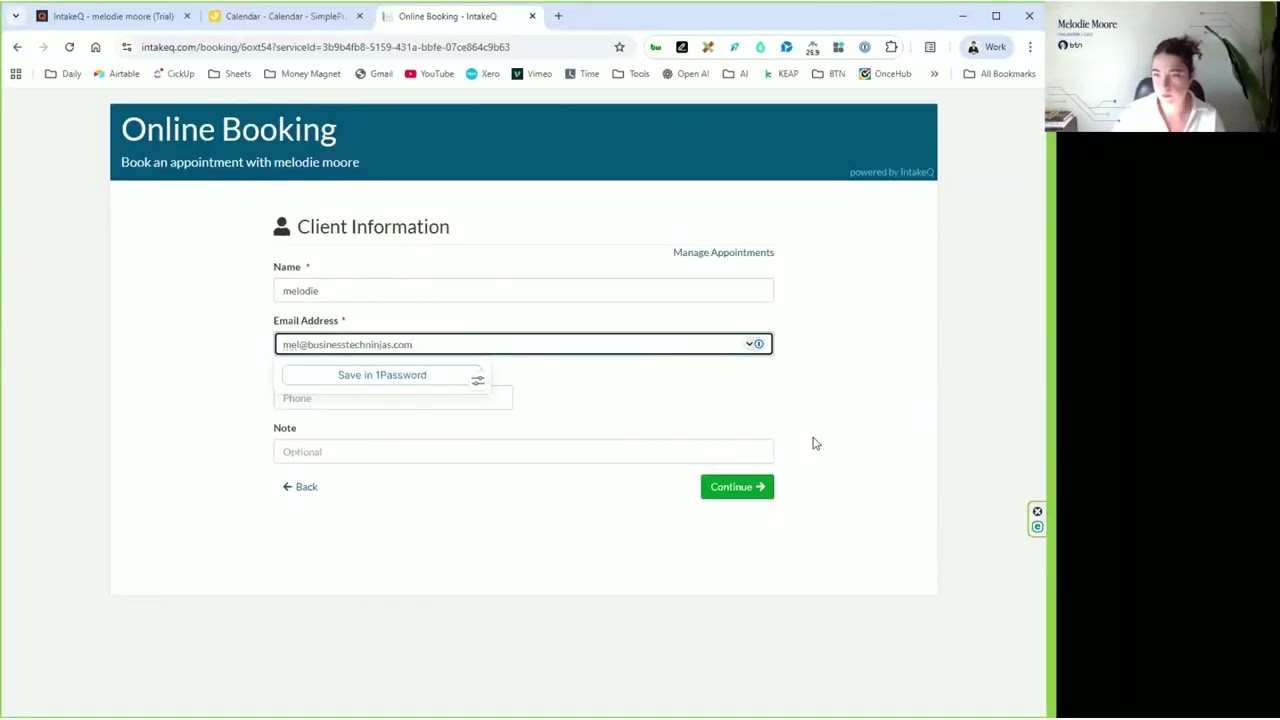Screen dimensions: 1280x720
Task: Click the Note optional field
Action: tap(523, 452)
